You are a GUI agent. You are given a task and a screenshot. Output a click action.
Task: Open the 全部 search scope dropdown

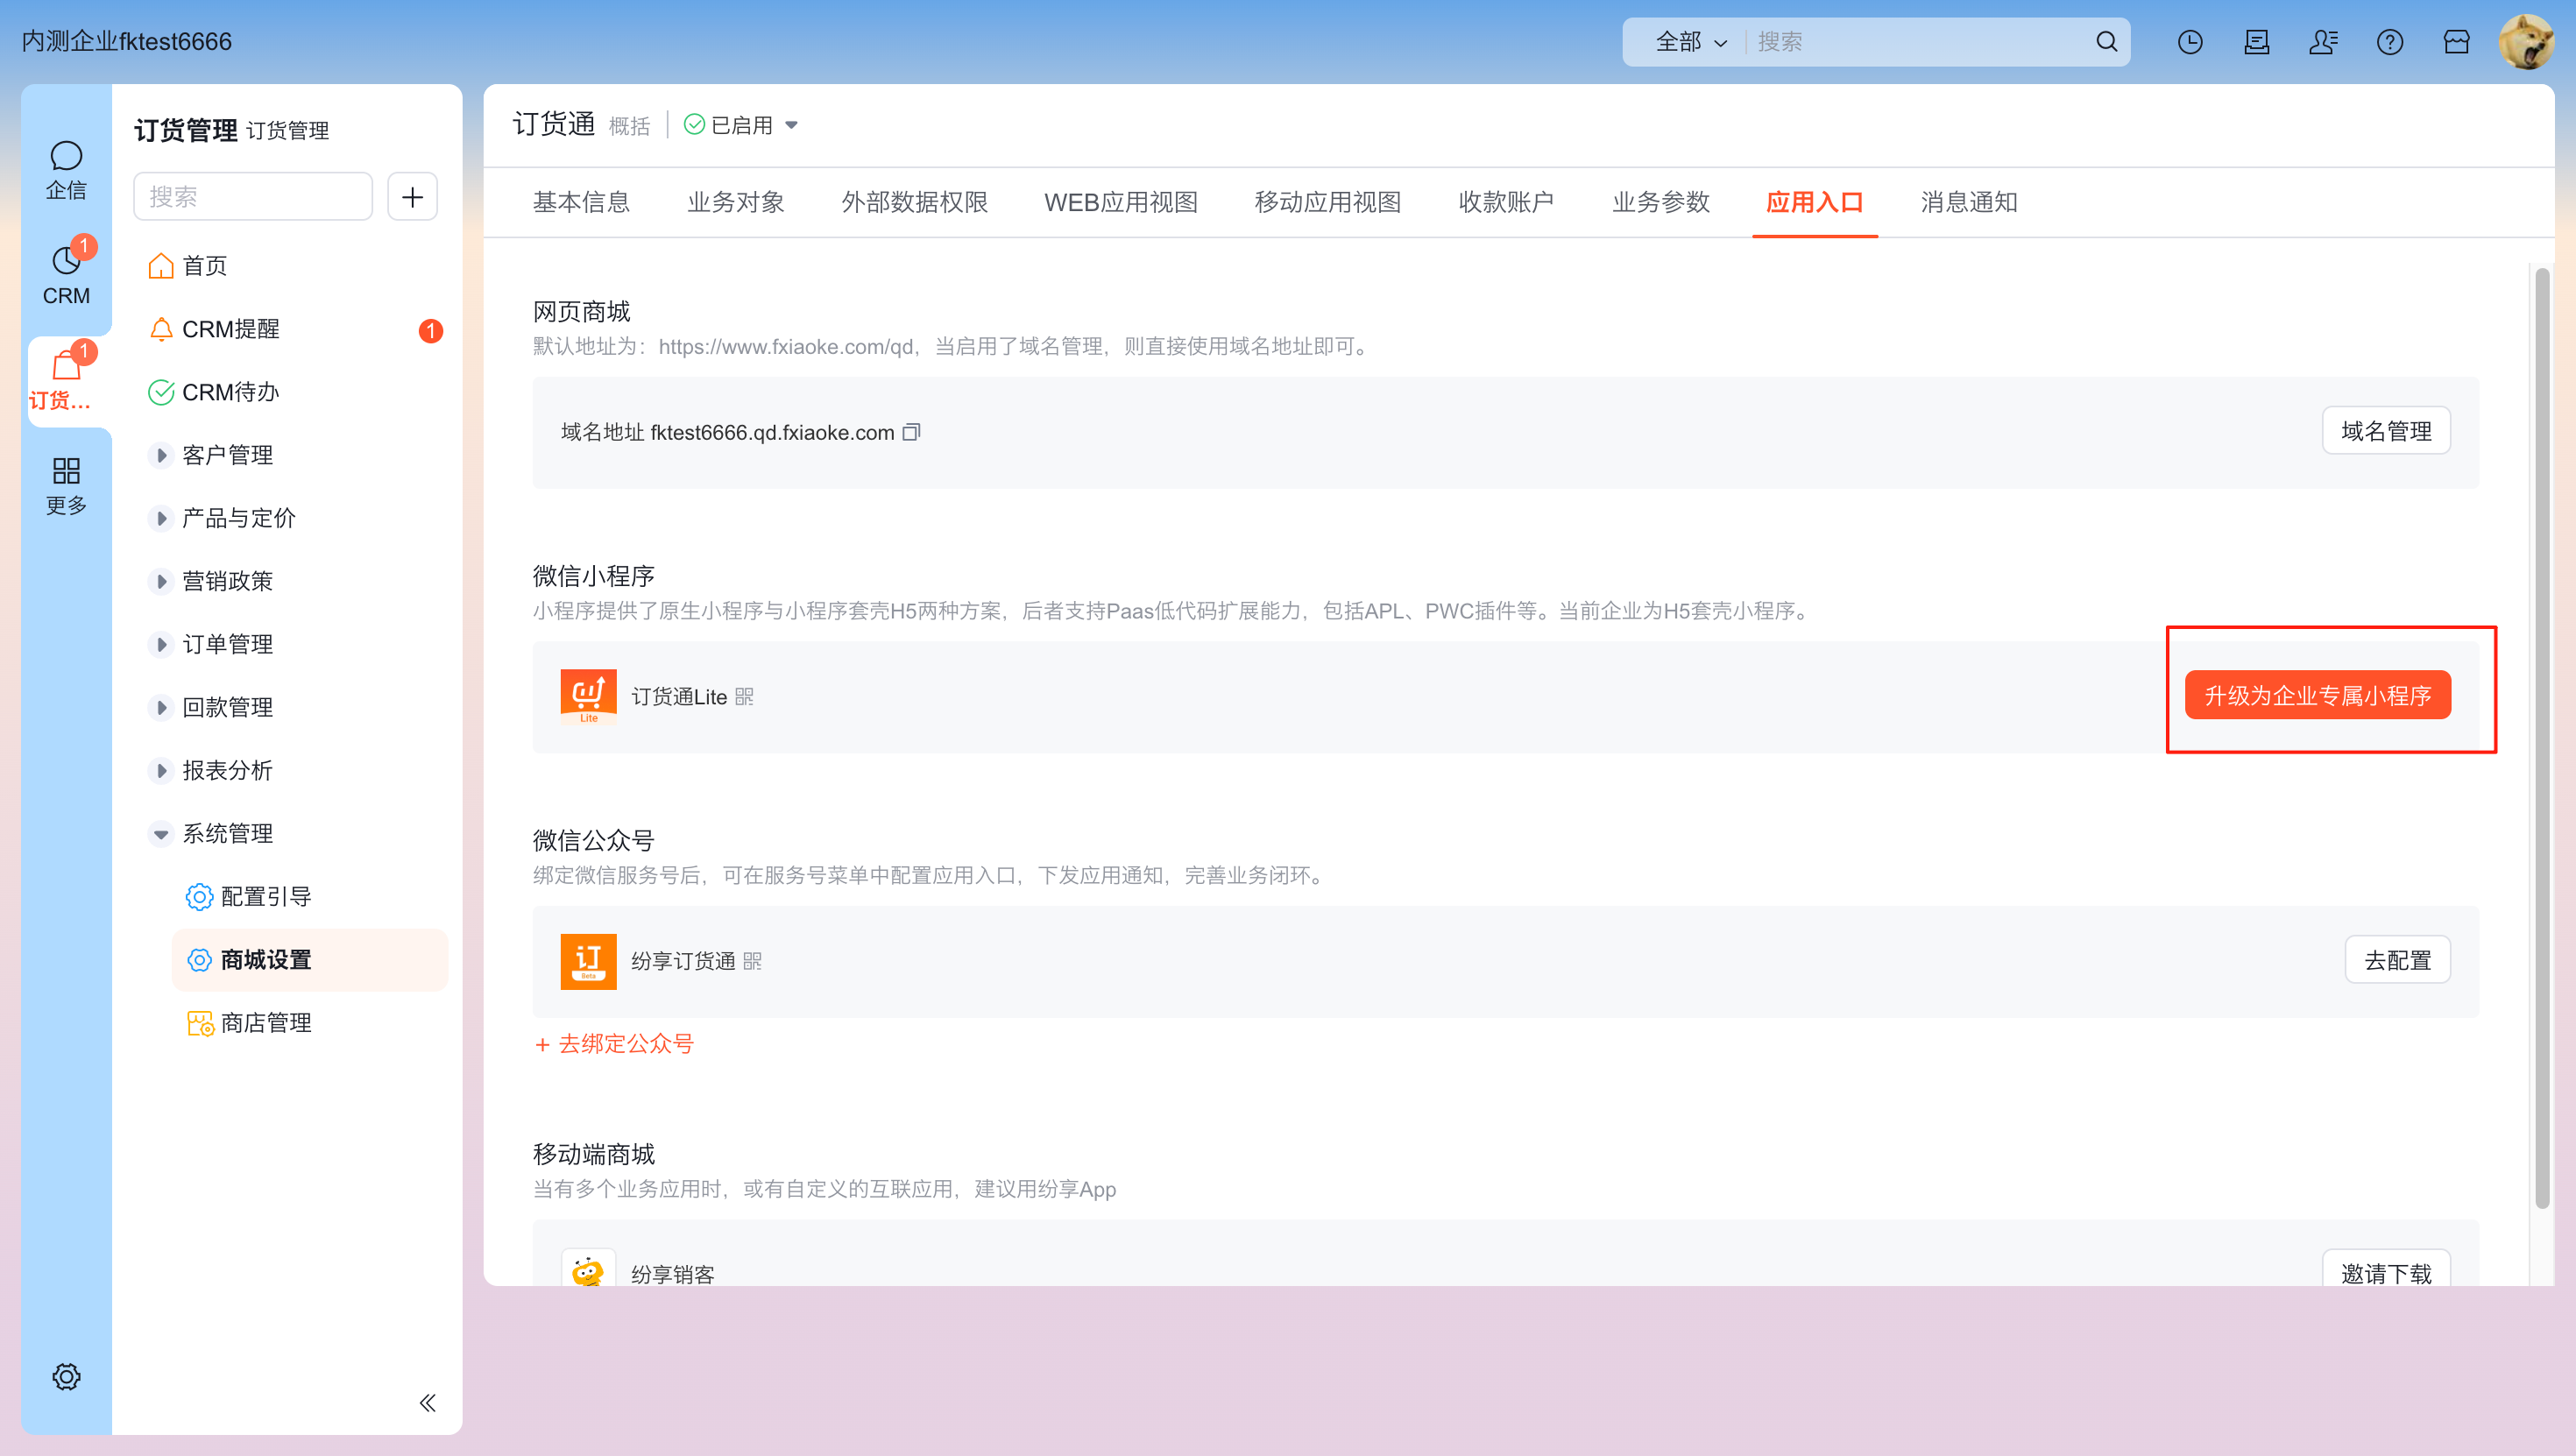(x=1690, y=42)
